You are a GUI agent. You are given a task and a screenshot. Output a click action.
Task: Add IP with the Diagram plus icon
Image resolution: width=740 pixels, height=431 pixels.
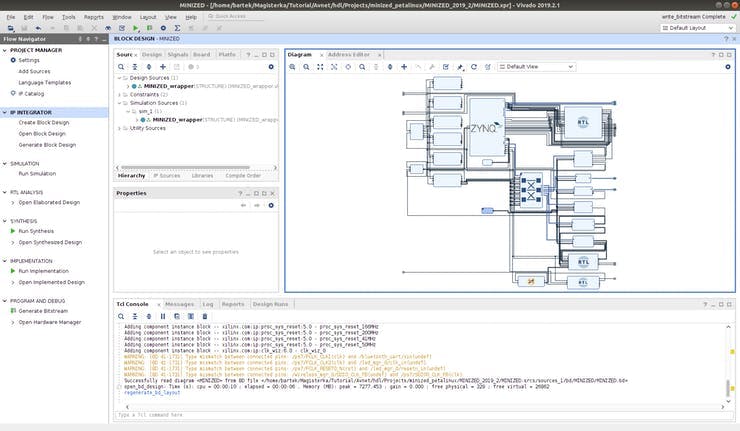404,66
